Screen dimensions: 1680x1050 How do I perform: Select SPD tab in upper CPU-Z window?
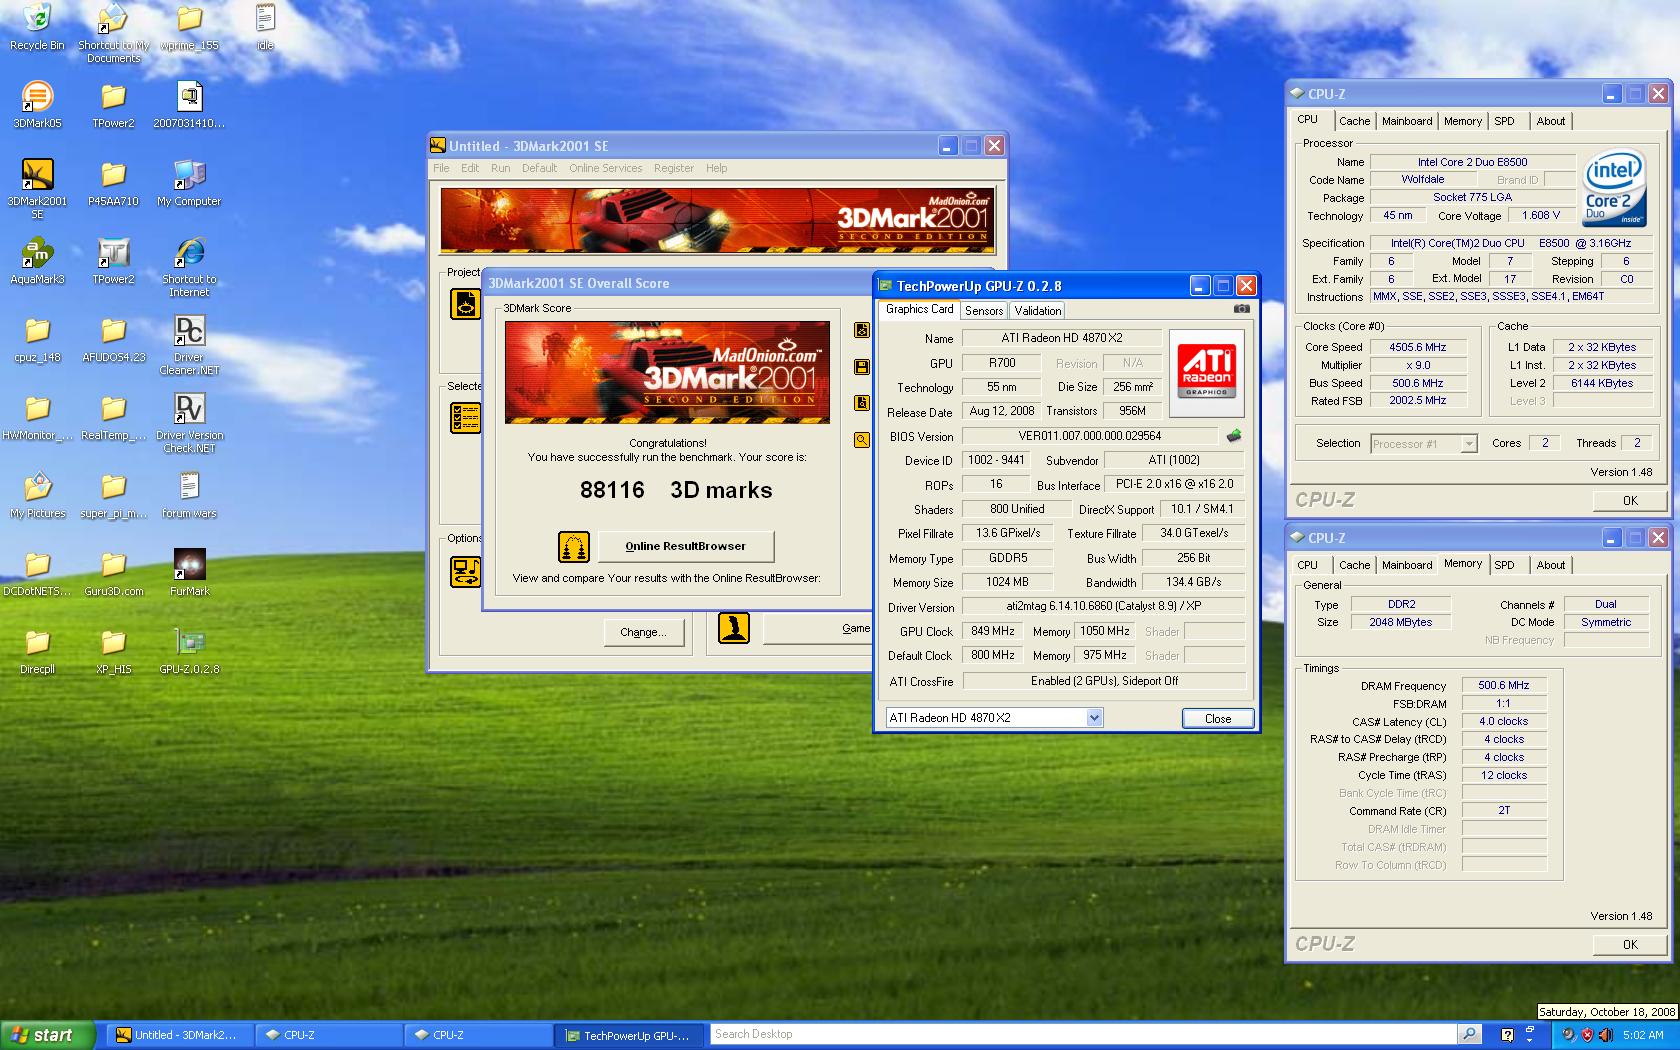click(x=1505, y=121)
